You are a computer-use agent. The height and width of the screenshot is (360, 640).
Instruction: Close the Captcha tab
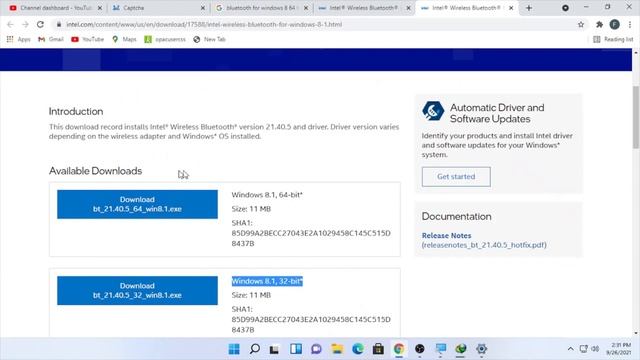click(x=203, y=8)
